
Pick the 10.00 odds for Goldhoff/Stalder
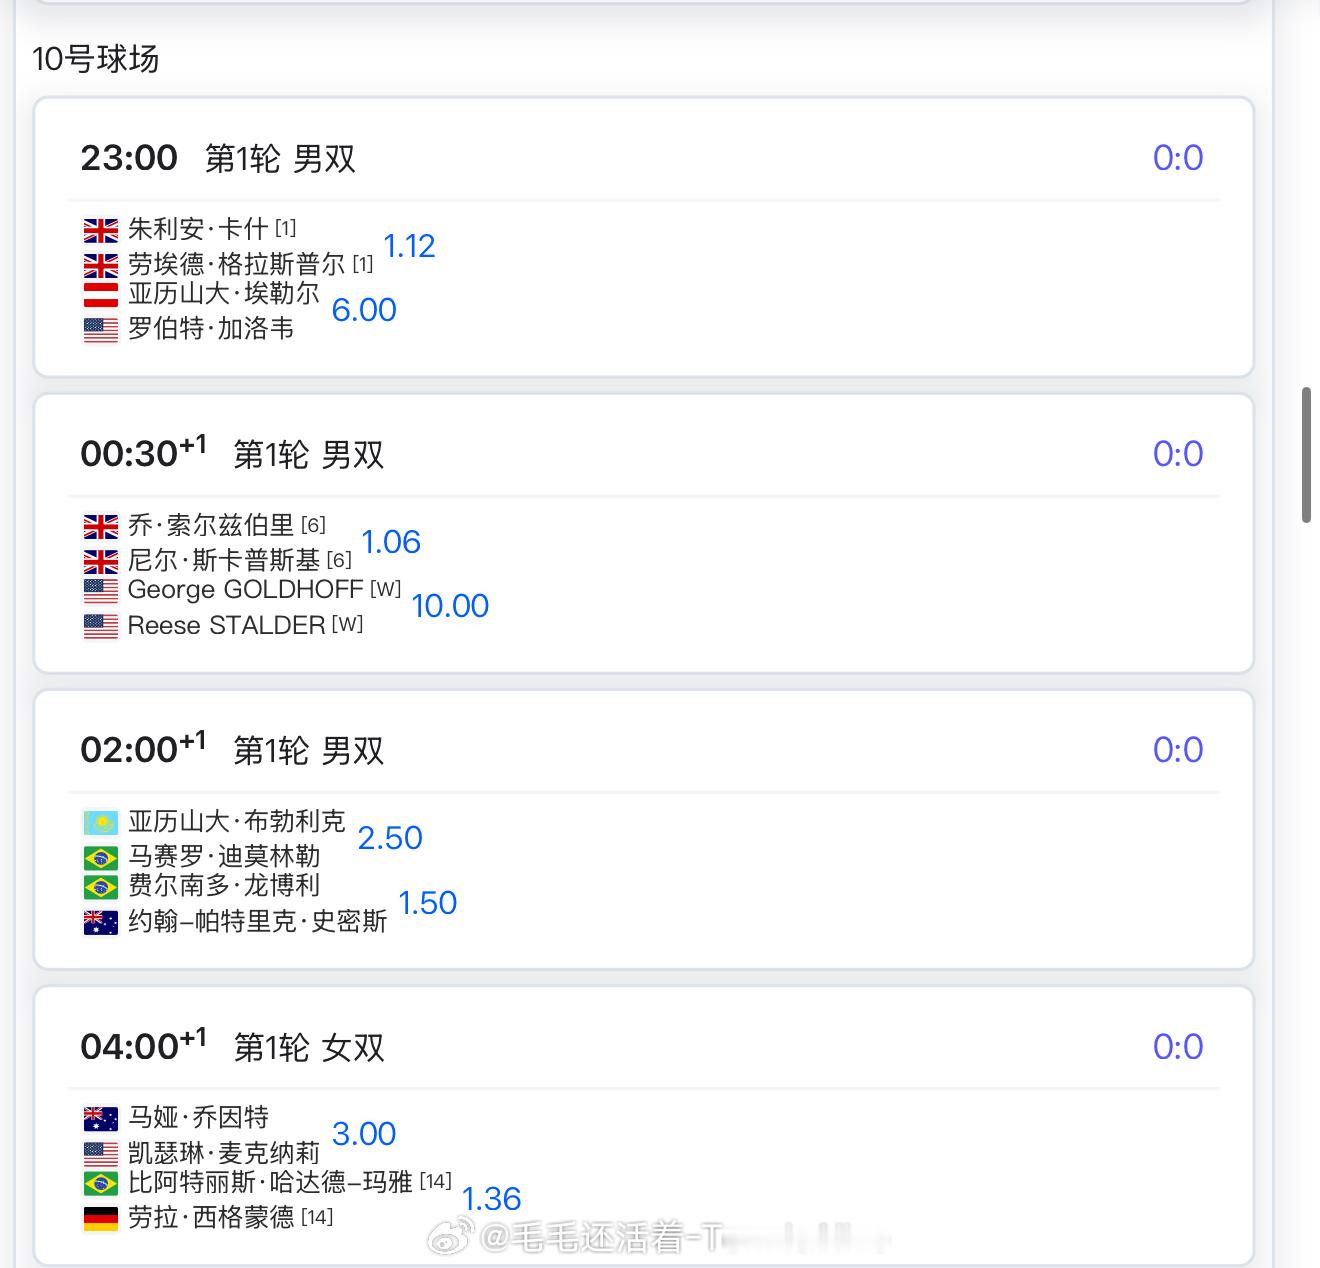(451, 606)
